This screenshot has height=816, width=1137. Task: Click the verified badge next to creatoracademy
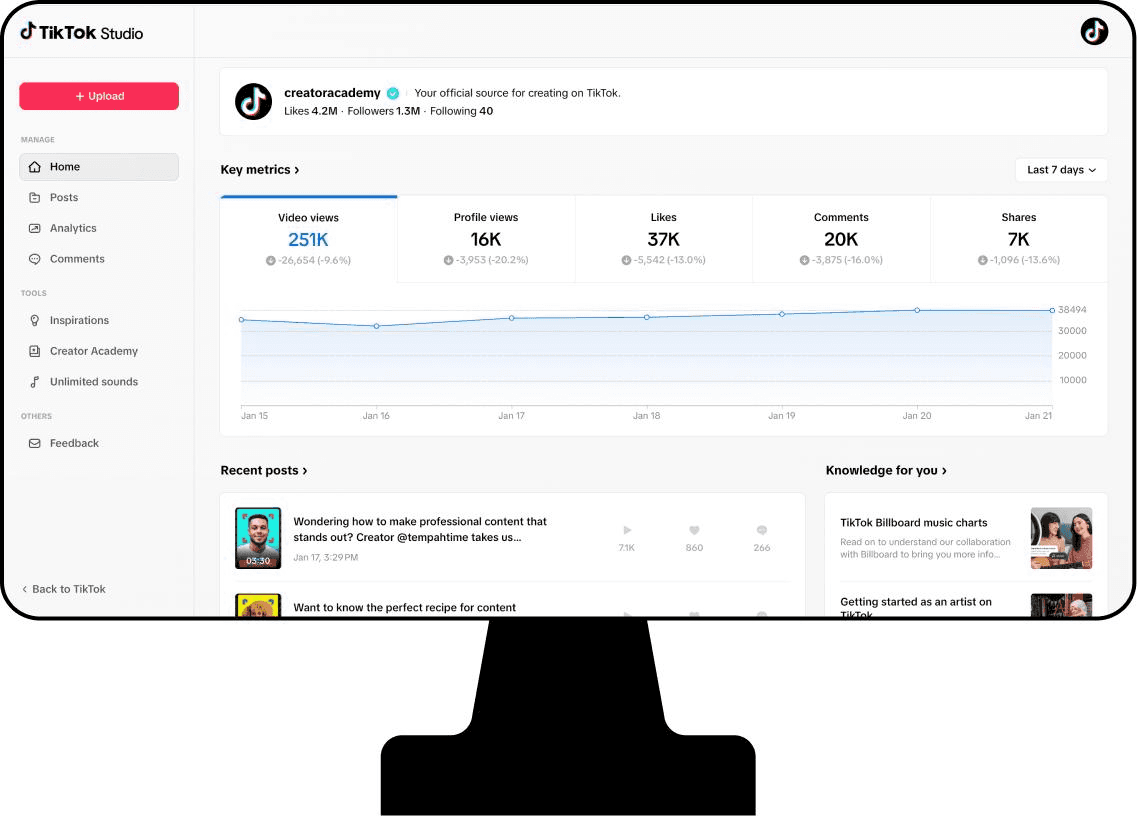393,93
